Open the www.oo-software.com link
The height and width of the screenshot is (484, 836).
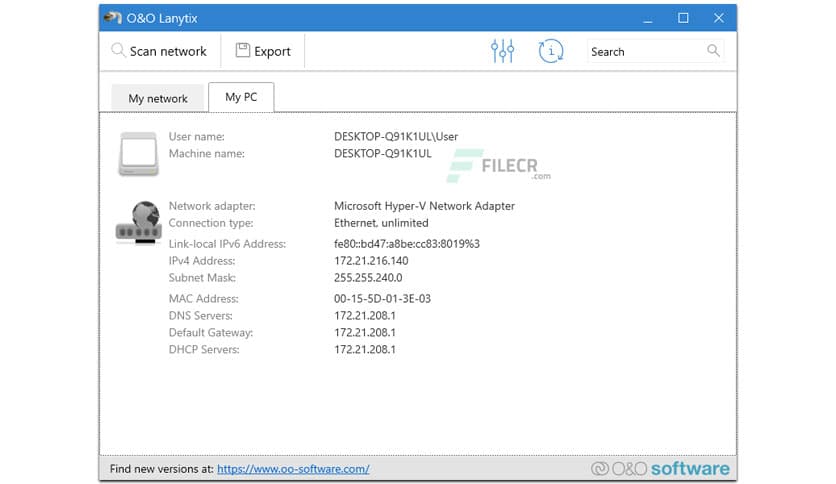coord(293,468)
